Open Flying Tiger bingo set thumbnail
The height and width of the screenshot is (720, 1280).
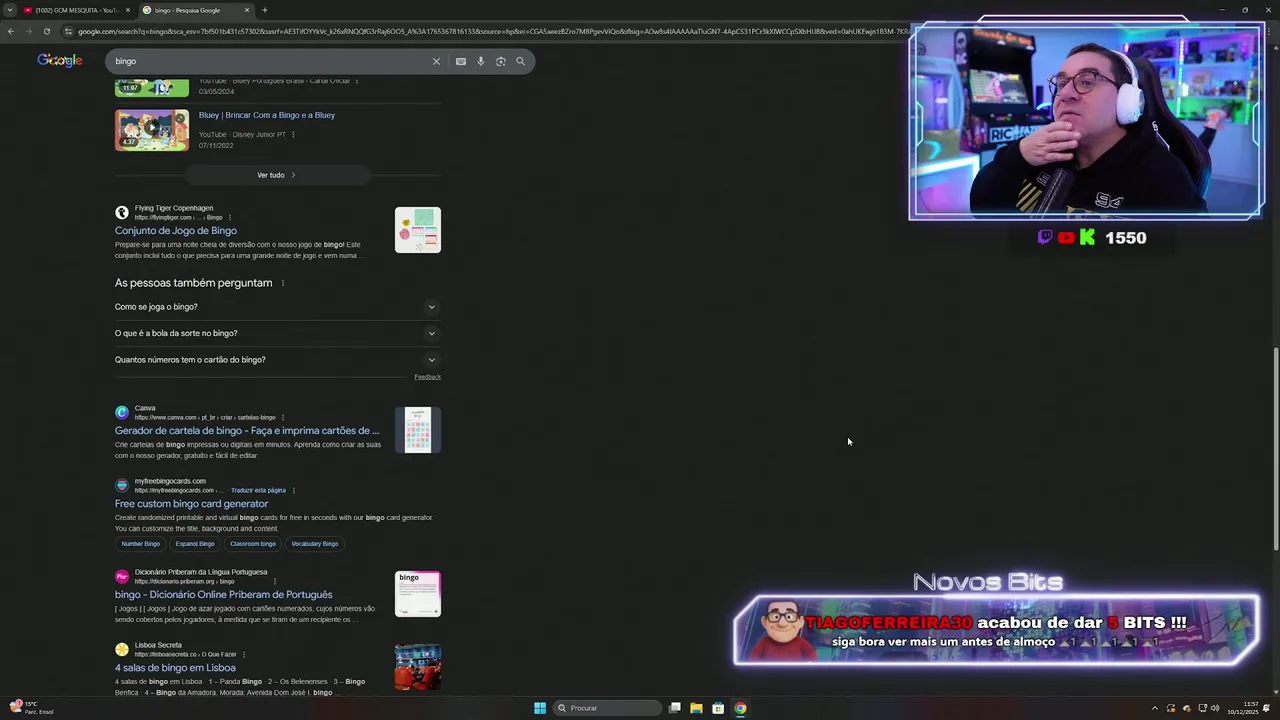coord(418,230)
